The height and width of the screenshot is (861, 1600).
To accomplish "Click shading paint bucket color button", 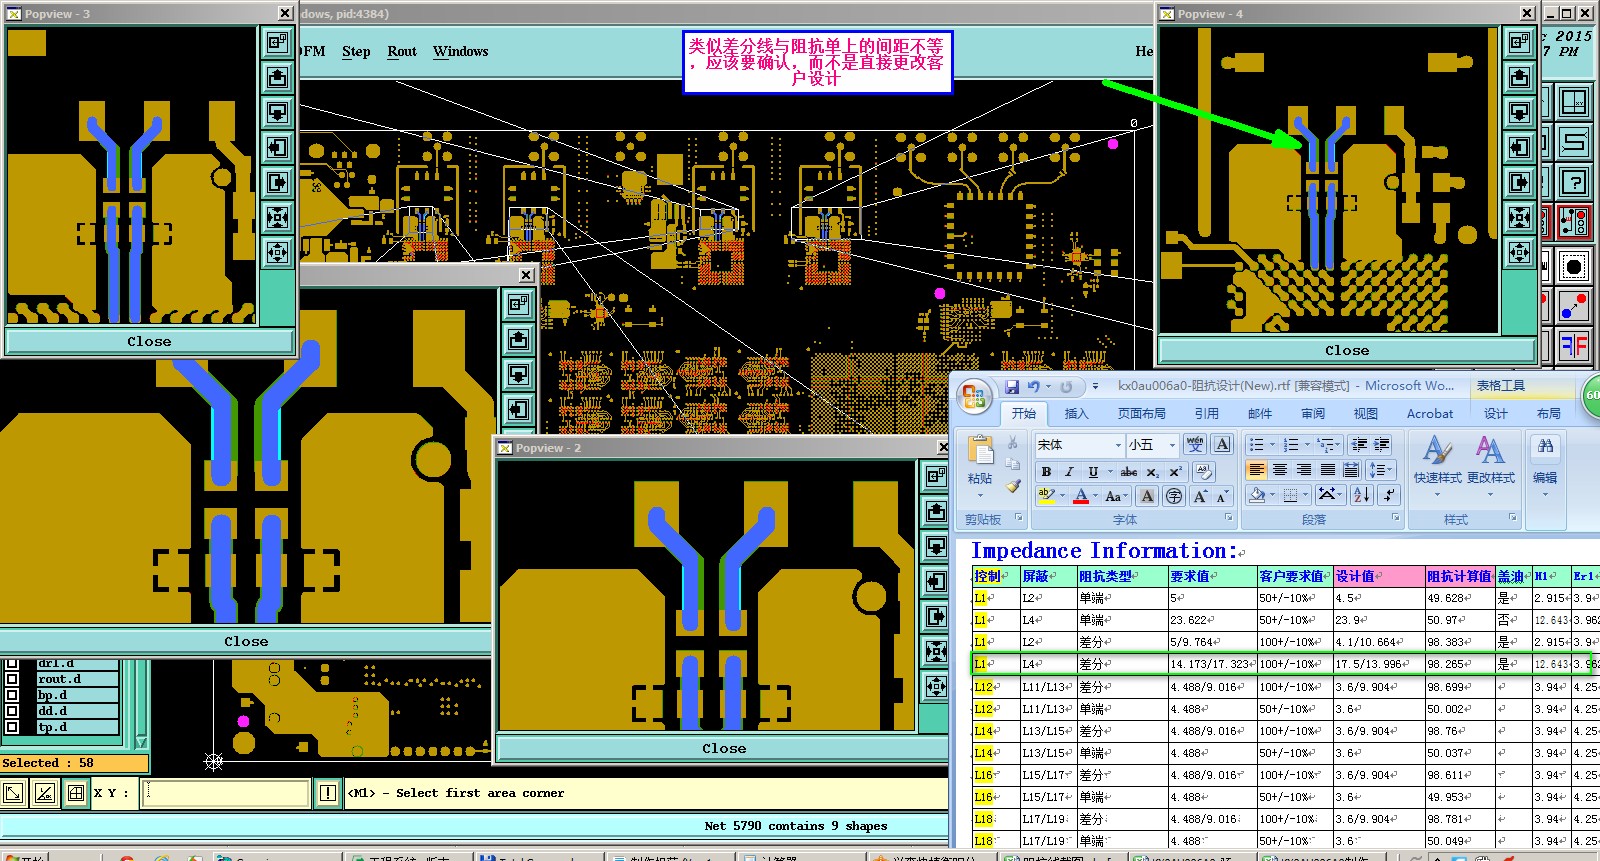I will 1258,495.
